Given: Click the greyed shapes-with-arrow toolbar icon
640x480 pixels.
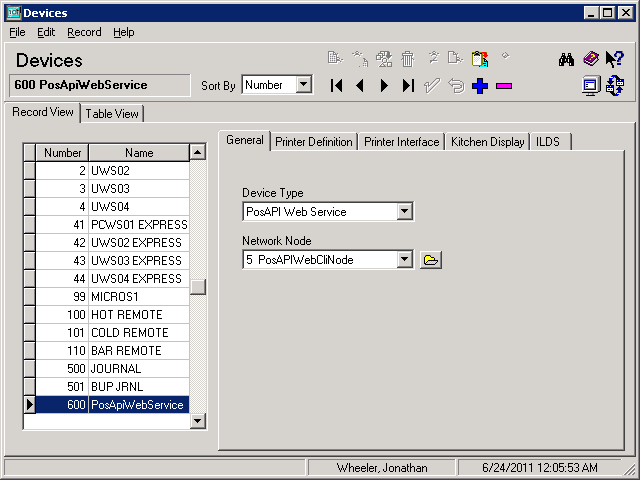Looking at the screenshot, I should point(384,59).
